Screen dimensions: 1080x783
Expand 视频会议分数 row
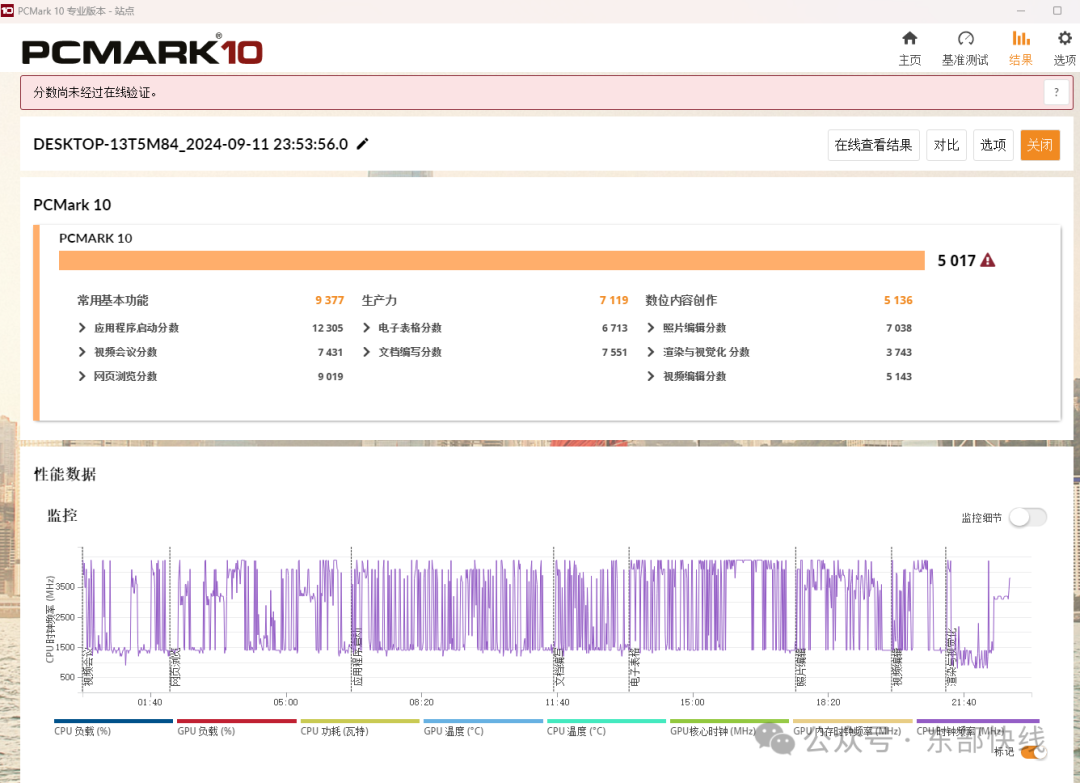click(x=82, y=352)
